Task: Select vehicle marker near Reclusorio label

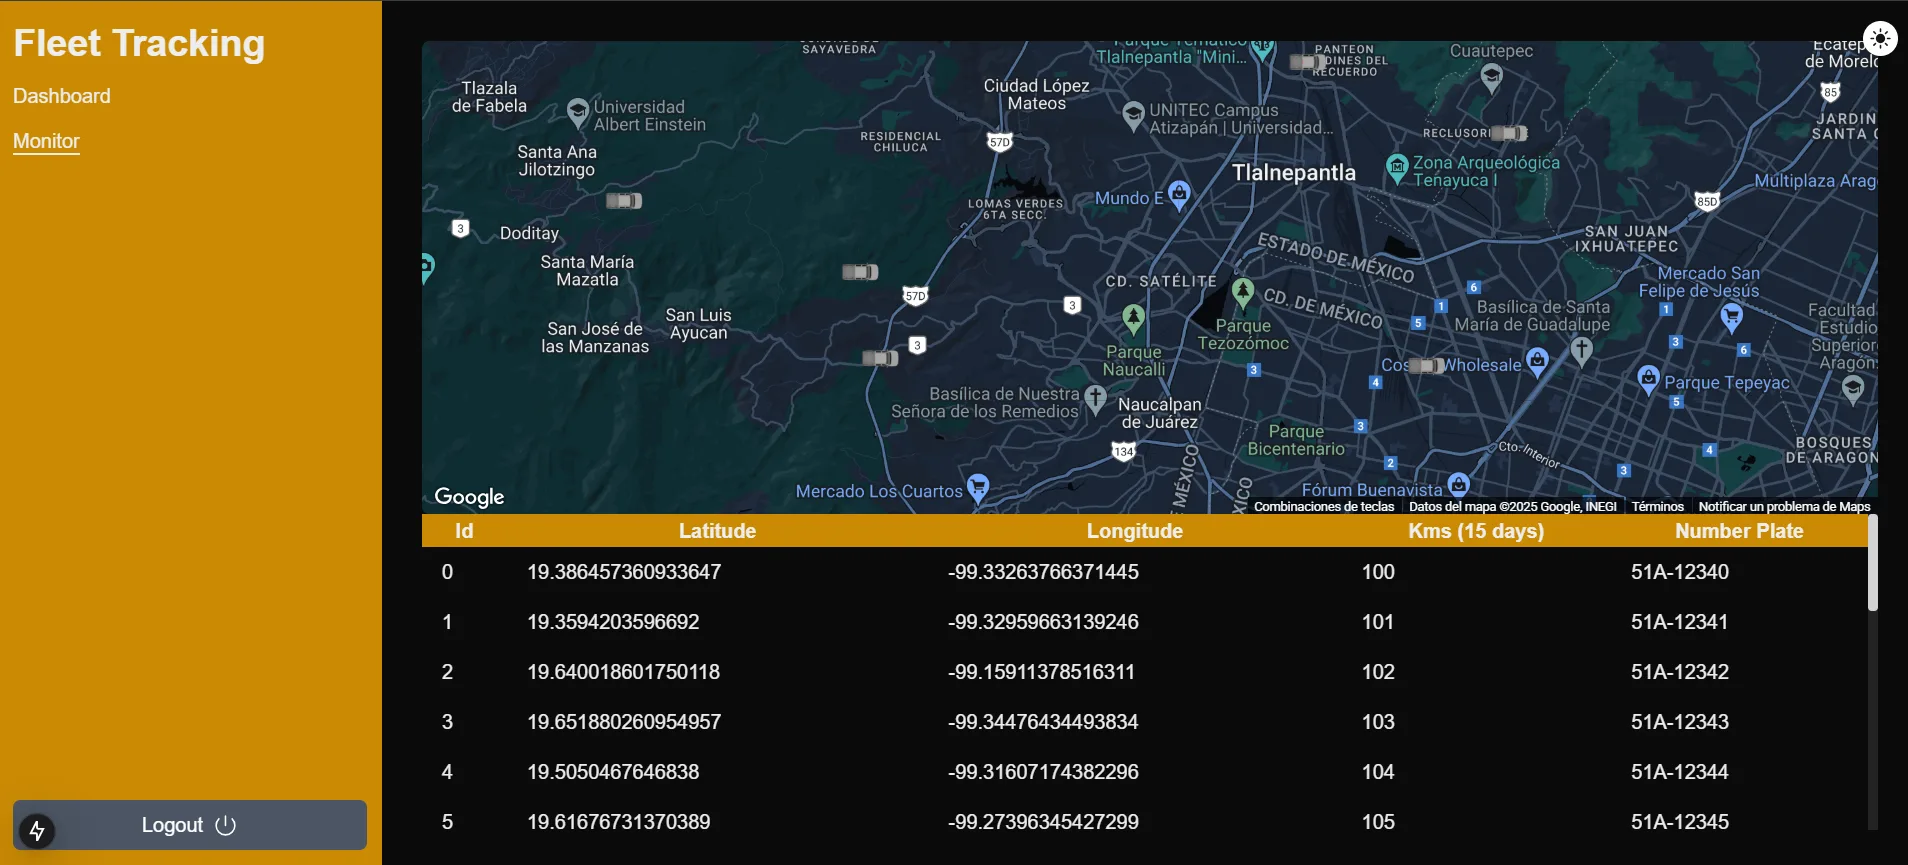Action: pos(1509,133)
